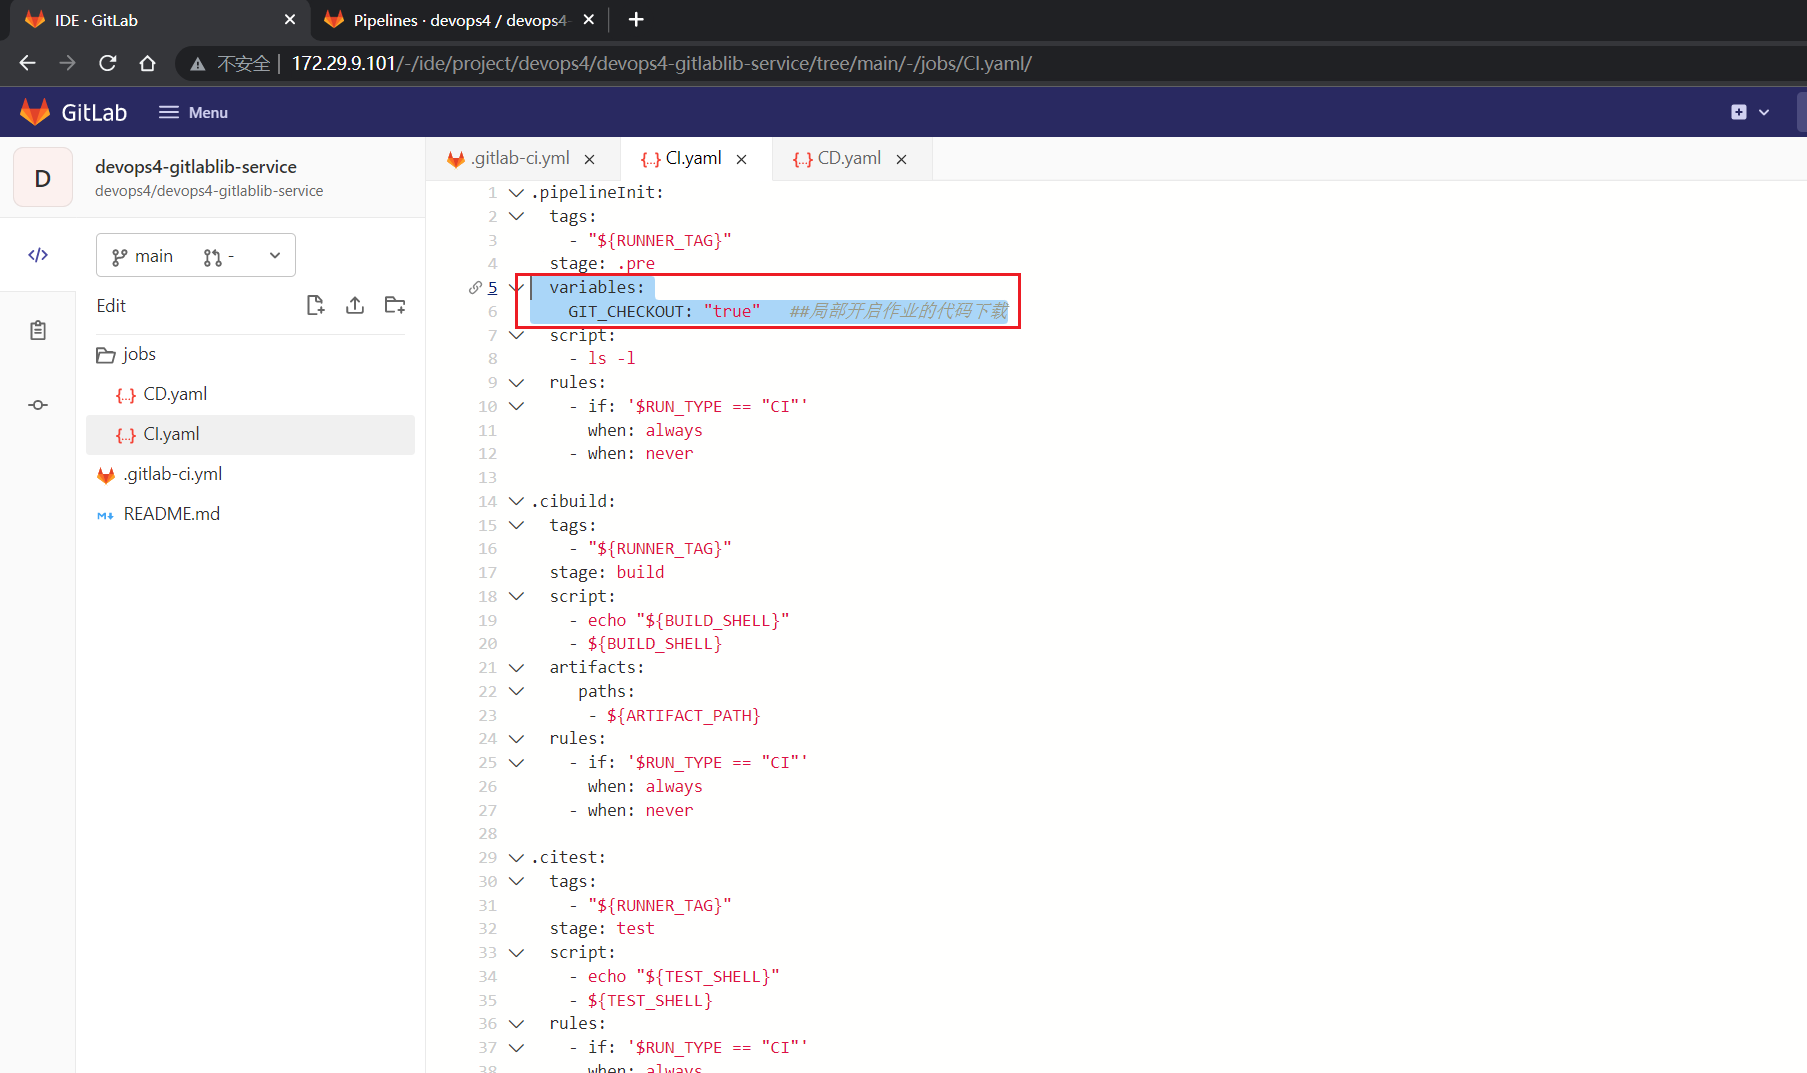Screen dimensions: 1807x1073
Task: Click the not-secure warning icon
Action: tap(198, 64)
